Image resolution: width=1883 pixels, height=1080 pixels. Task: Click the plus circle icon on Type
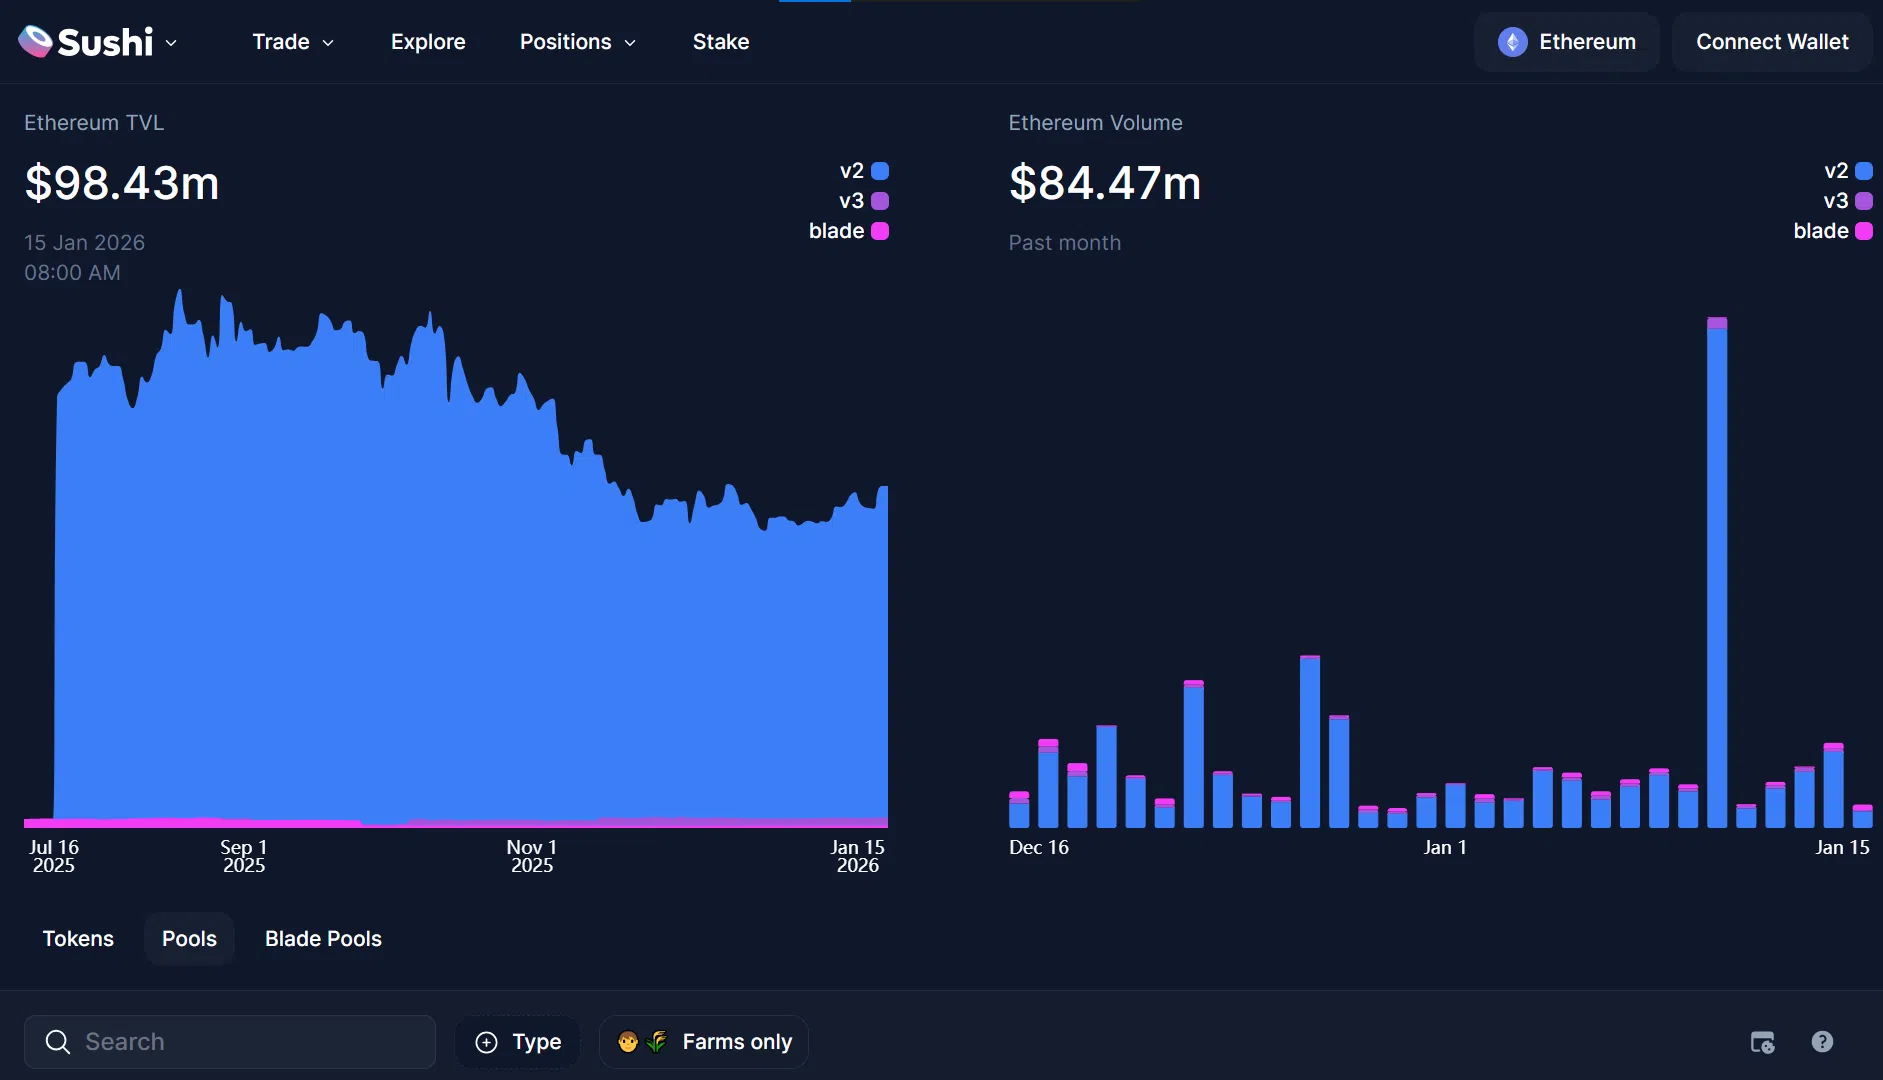[x=487, y=1042]
